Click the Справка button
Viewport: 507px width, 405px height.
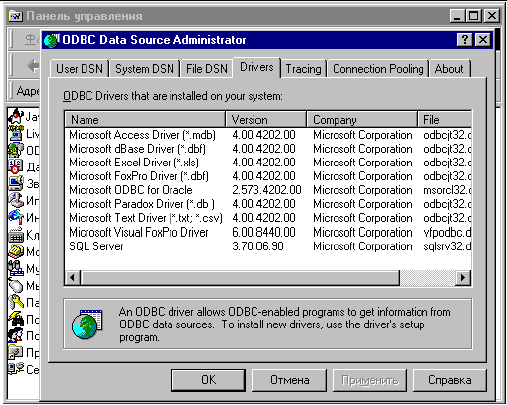pos(450,380)
